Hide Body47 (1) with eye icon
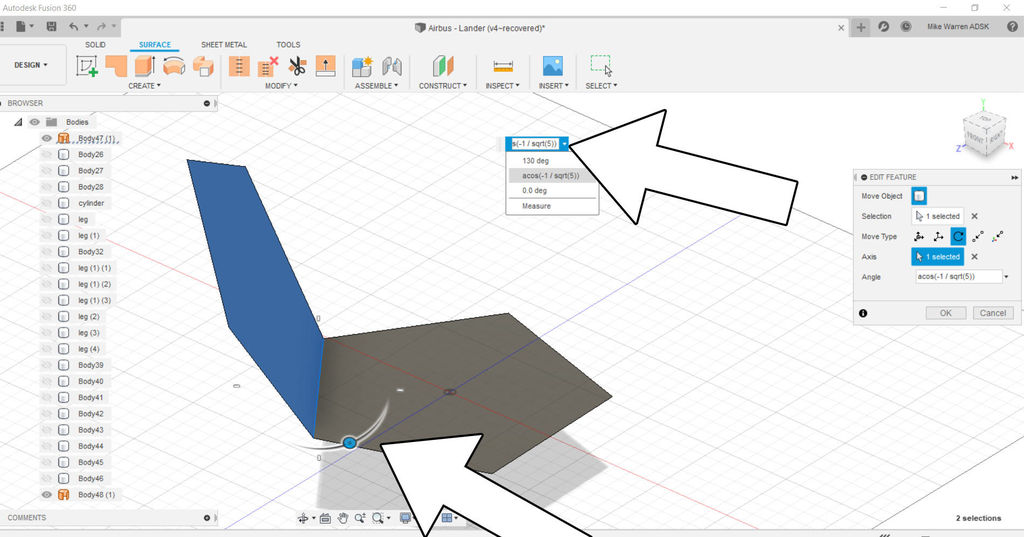The width and height of the screenshot is (1024, 537). [46, 138]
